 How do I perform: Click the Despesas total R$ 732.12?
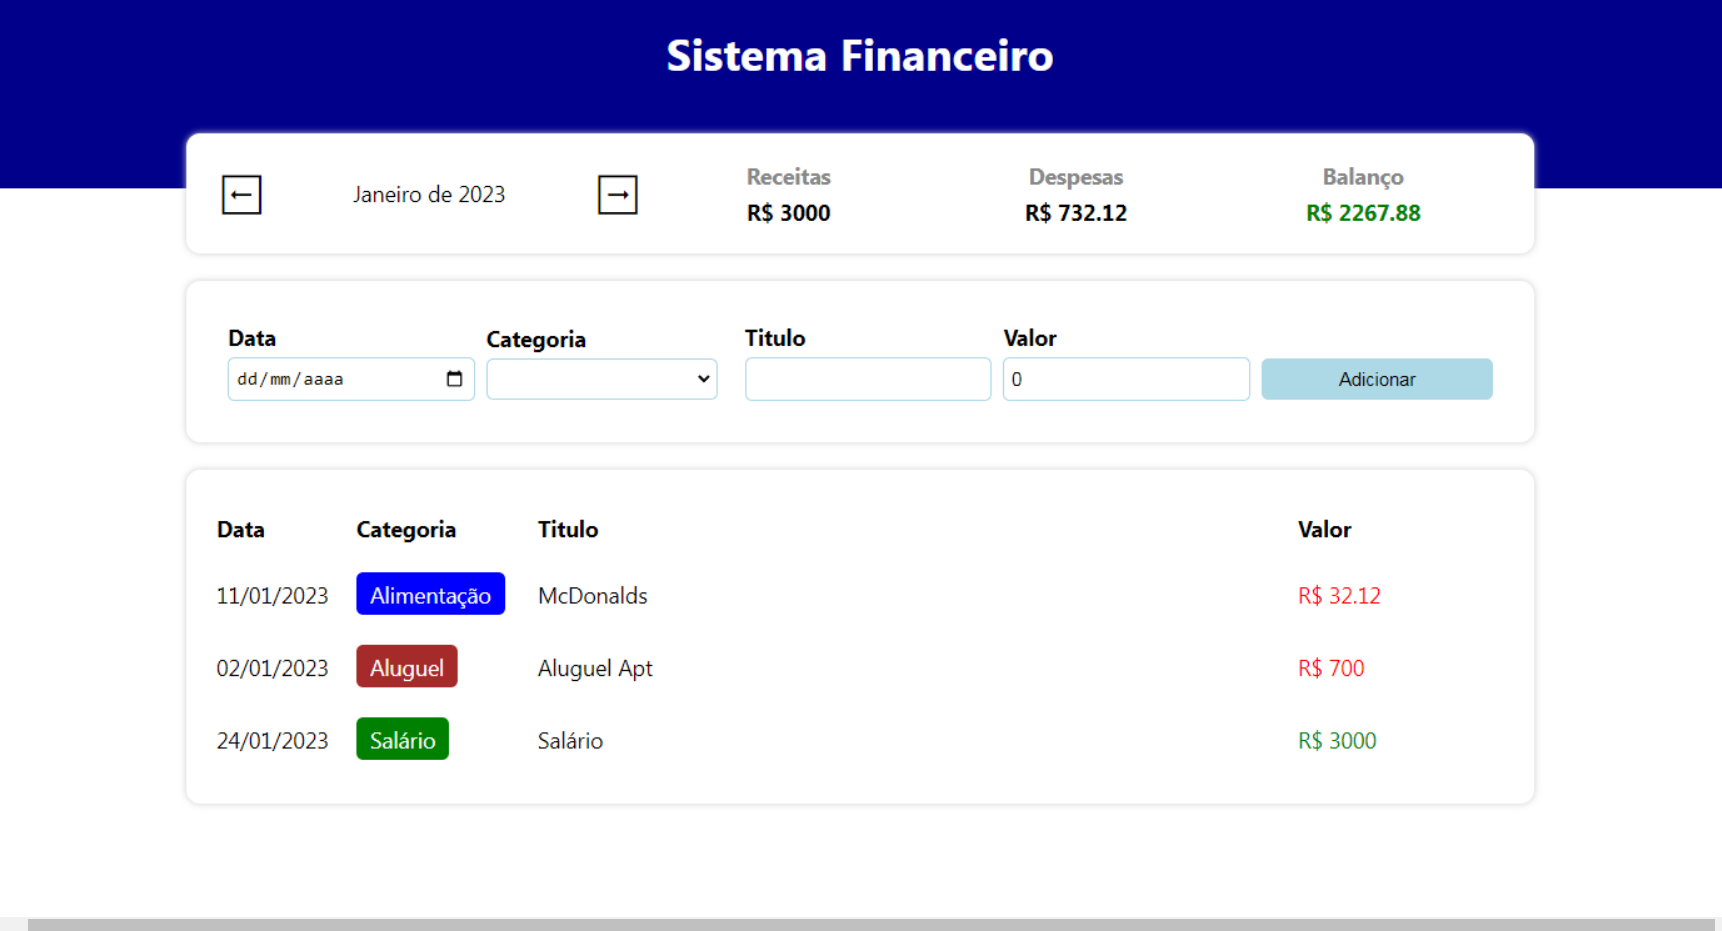[1075, 213]
